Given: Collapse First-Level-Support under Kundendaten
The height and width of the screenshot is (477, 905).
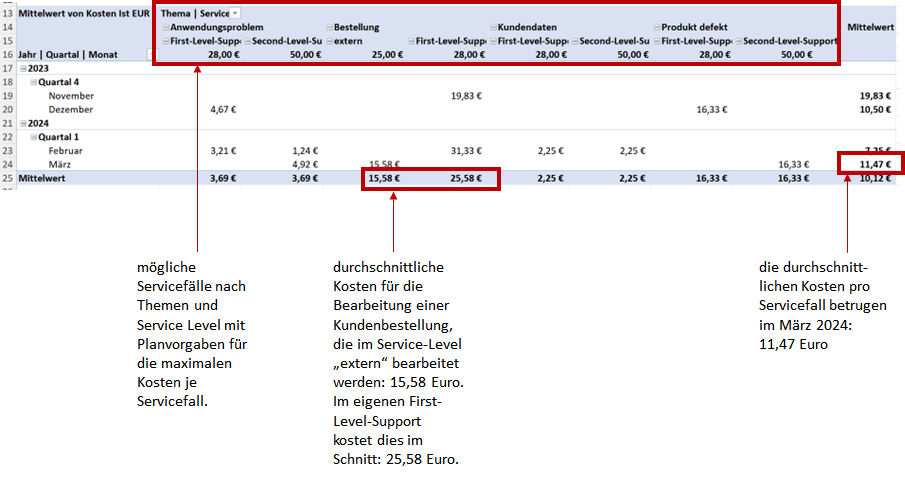Looking at the screenshot, I should [x=494, y=41].
